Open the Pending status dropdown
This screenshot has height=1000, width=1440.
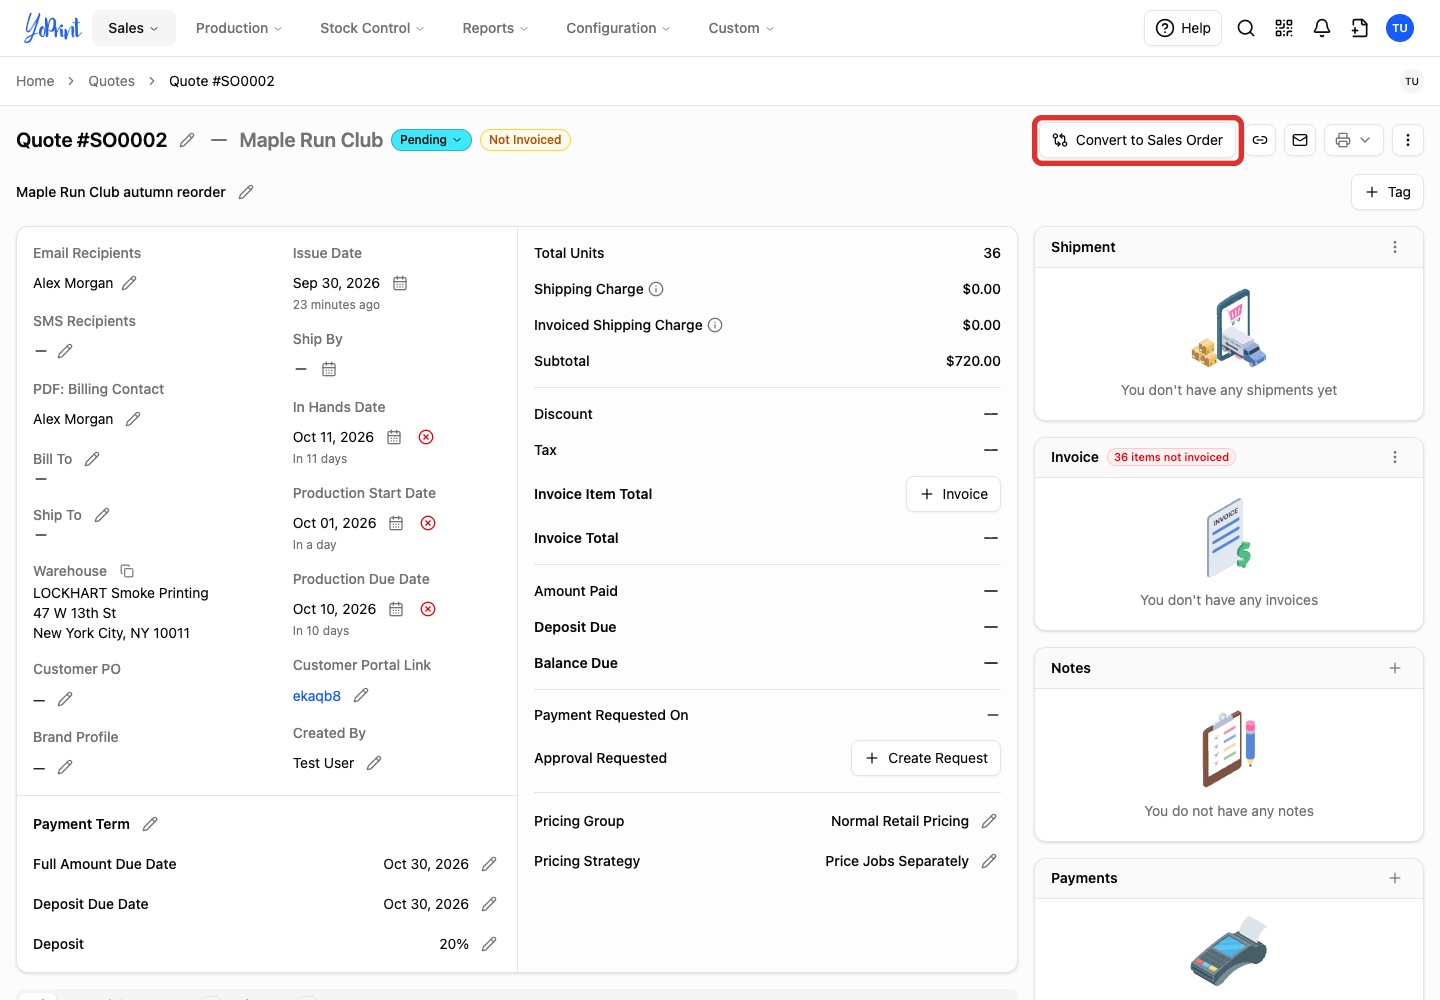point(431,140)
